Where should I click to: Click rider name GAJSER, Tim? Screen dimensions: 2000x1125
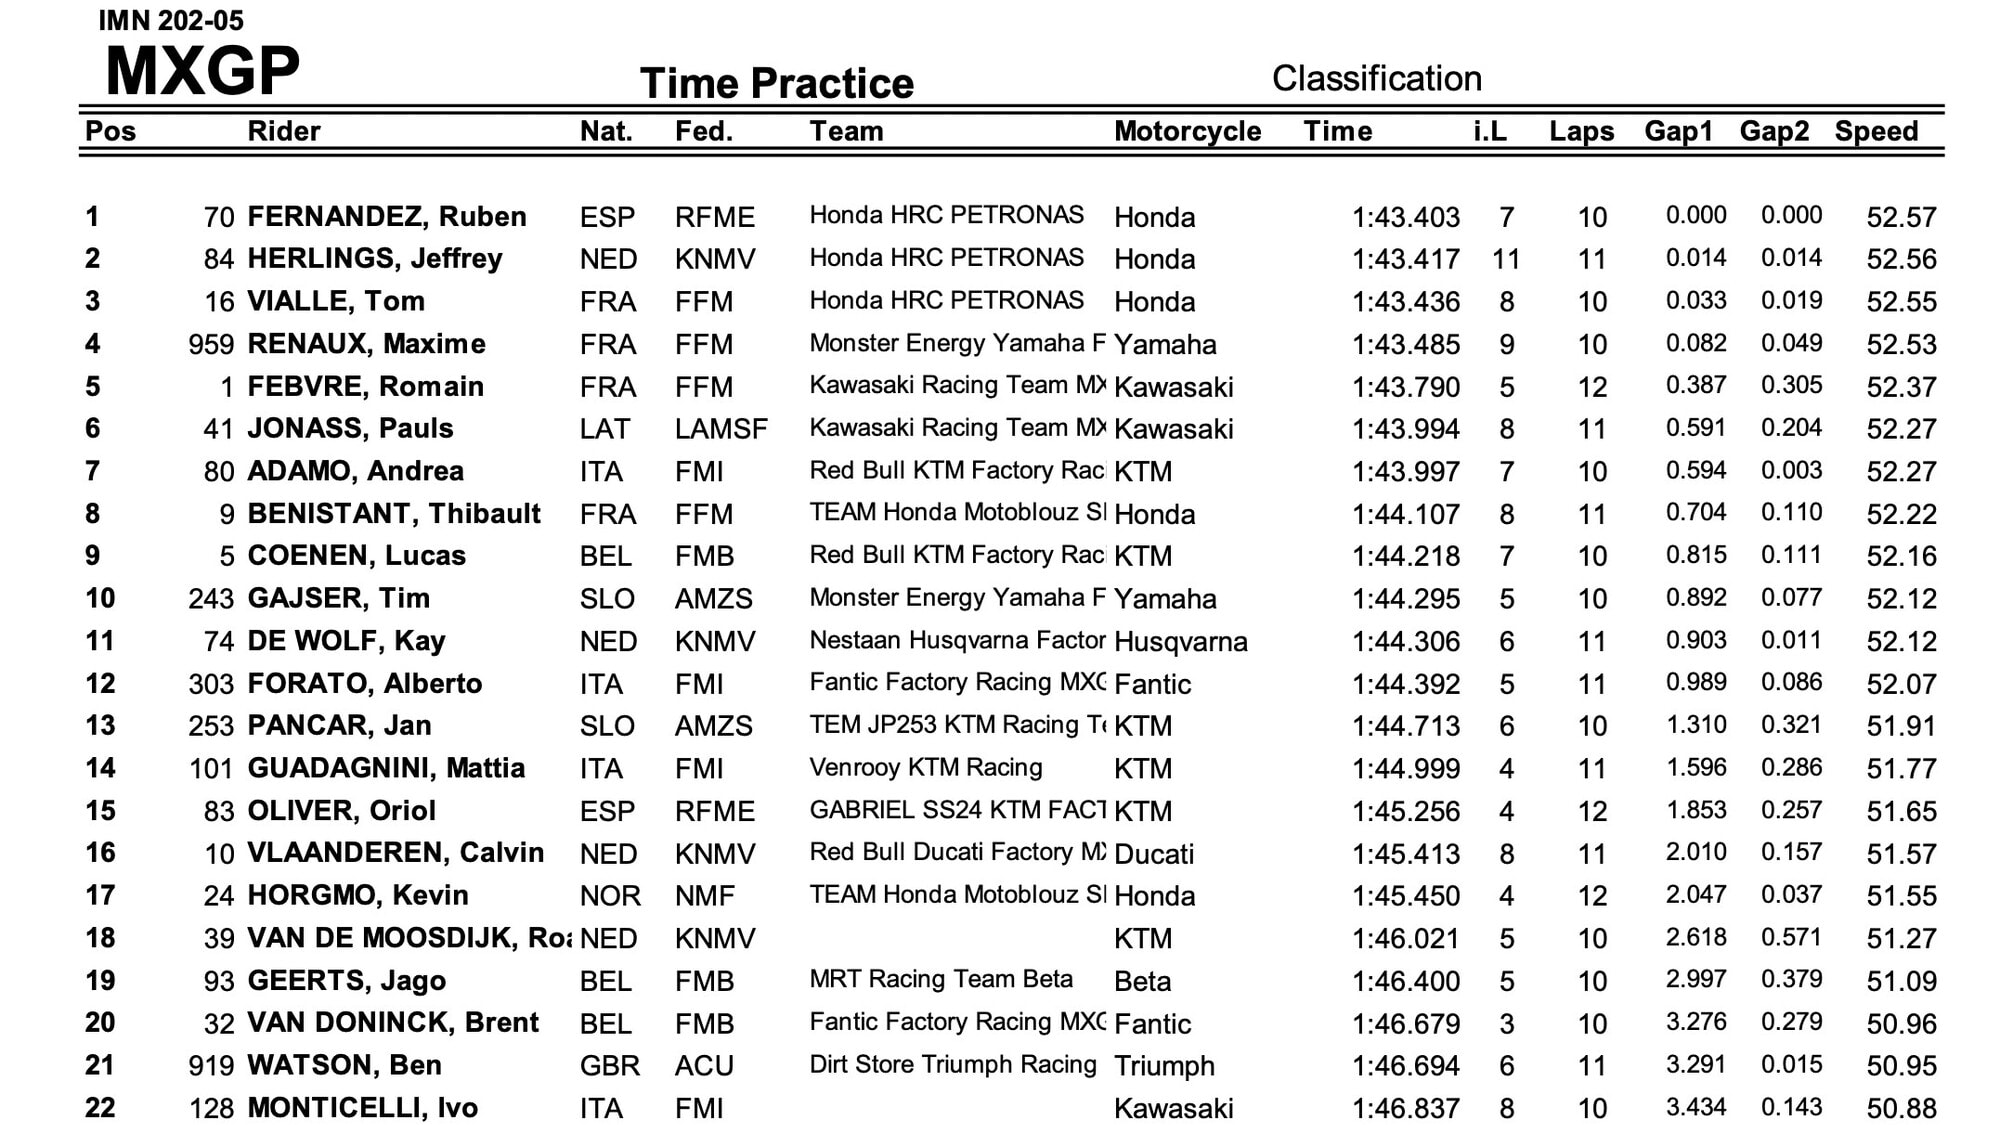click(339, 598)
